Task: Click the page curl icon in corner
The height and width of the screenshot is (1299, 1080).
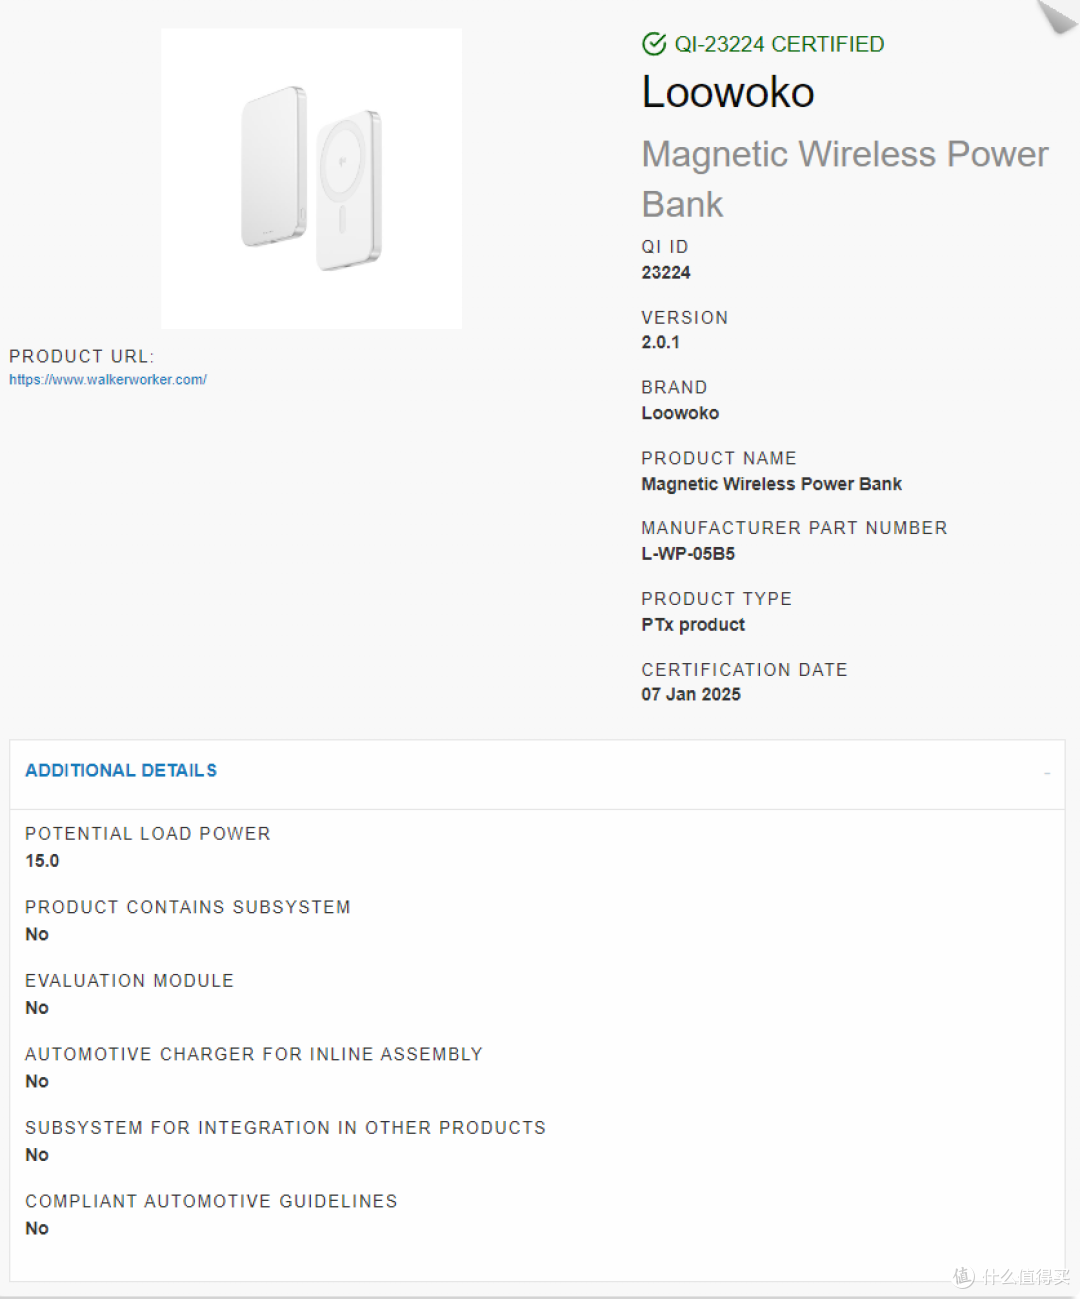Action: pos(1057,16)
